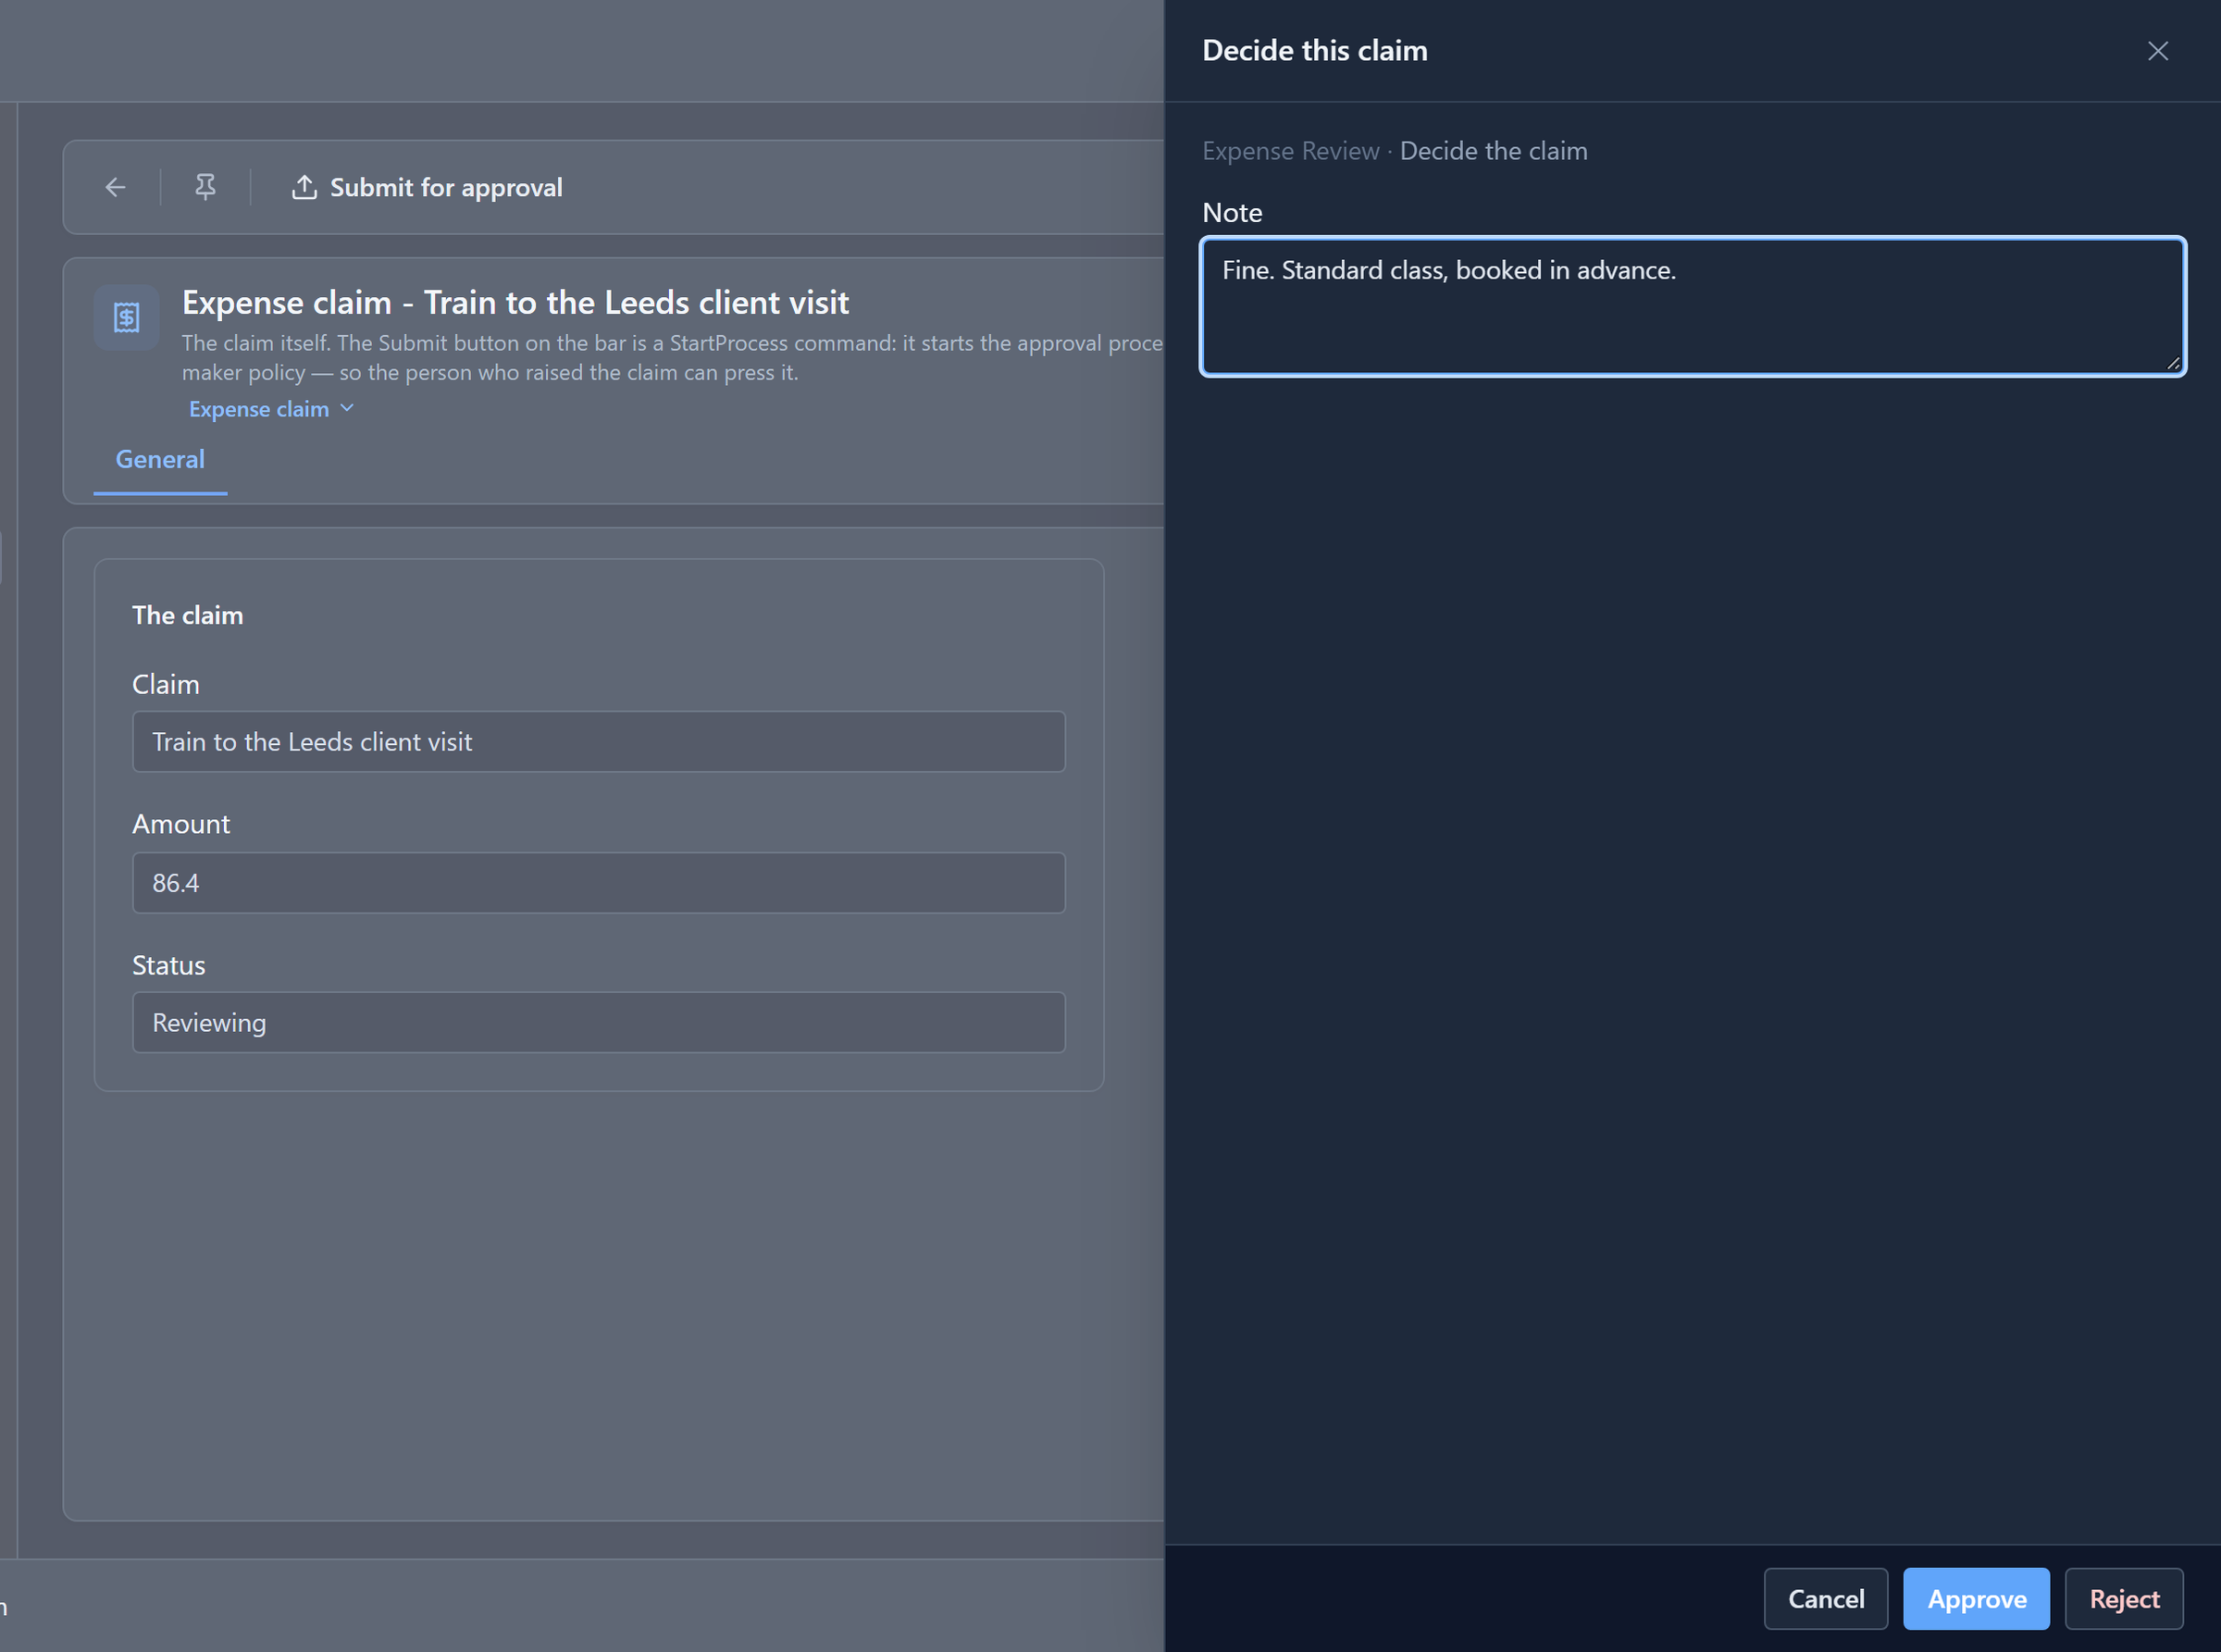Click the chevron next to Expense claim
The height and width of the screenshot is (1652, 2221).
coord(347,408)
